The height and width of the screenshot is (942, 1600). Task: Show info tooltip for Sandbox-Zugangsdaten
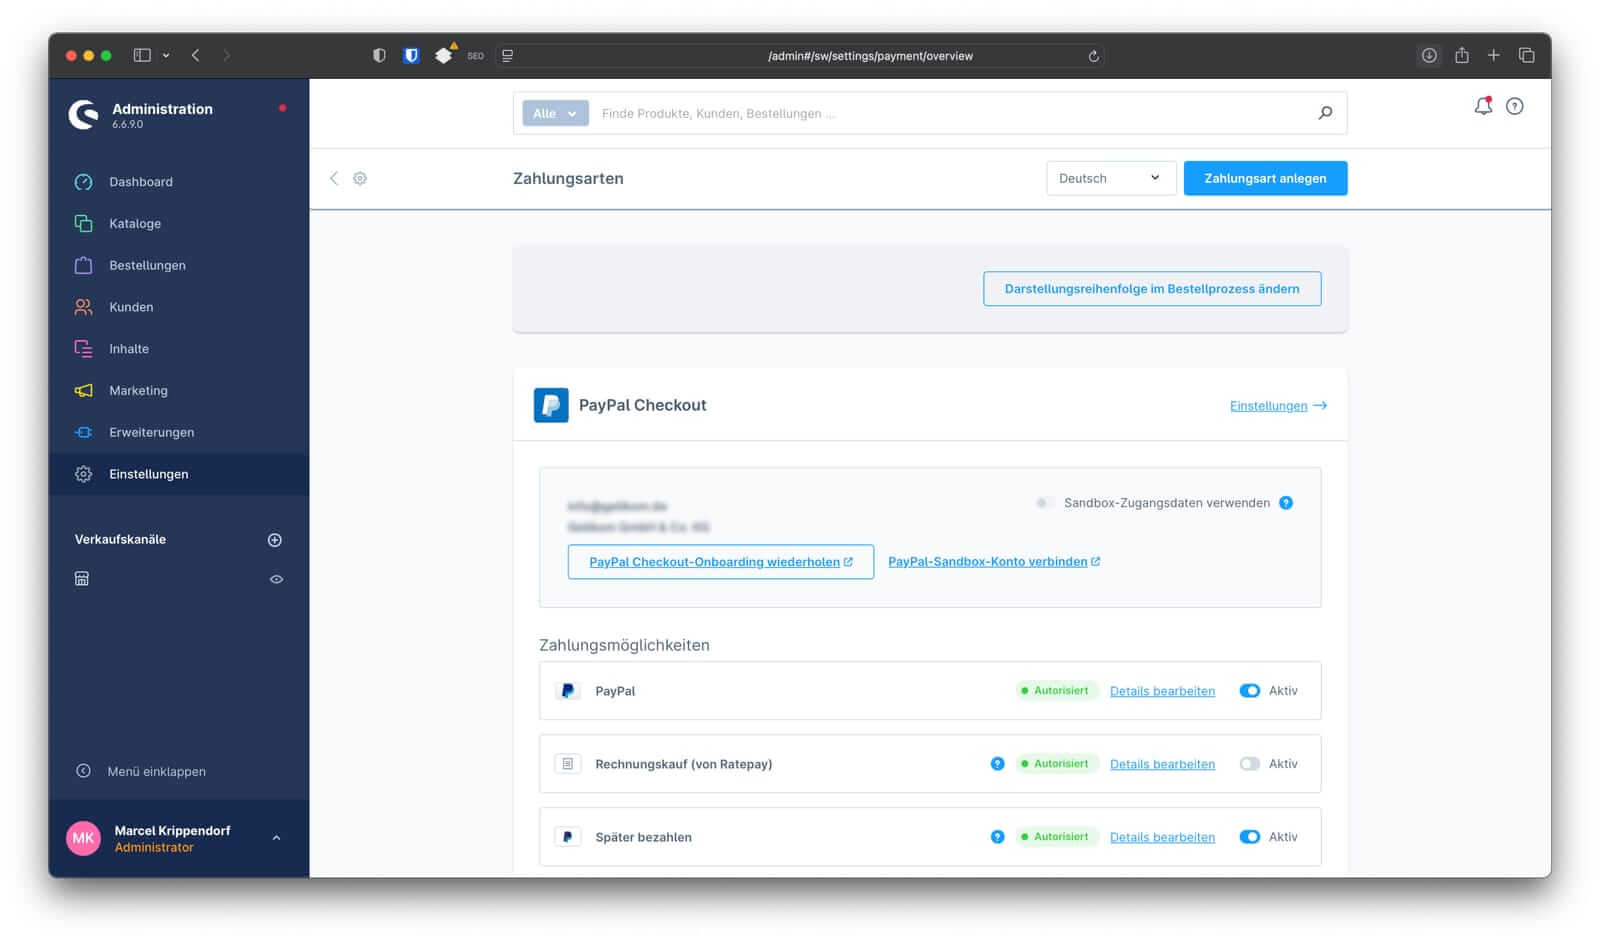(x=1286, y=503)
